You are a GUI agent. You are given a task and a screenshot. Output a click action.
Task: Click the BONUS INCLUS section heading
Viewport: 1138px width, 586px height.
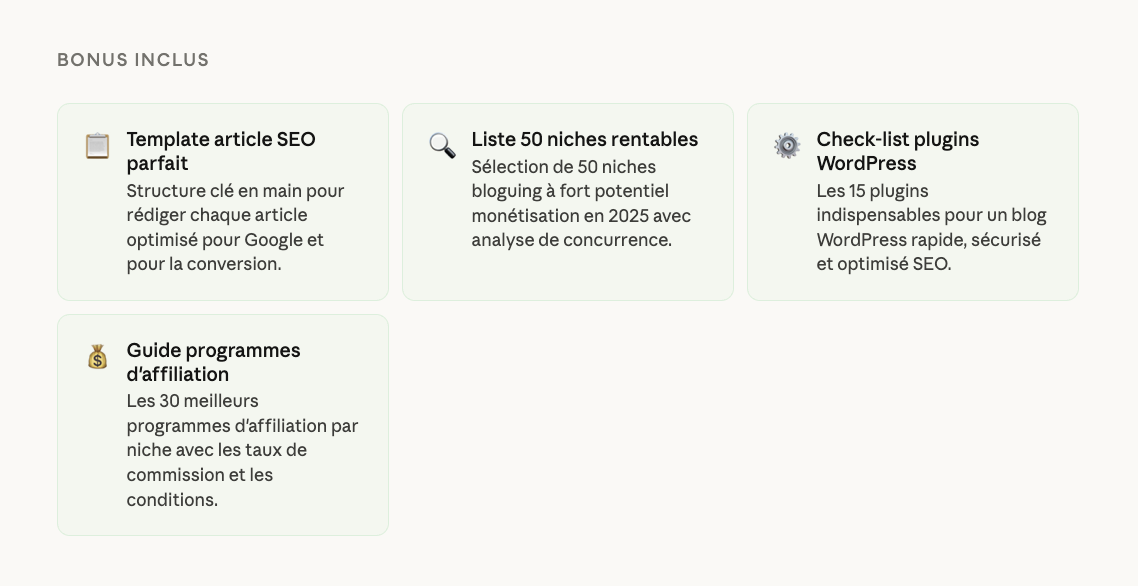pos(133,60)
